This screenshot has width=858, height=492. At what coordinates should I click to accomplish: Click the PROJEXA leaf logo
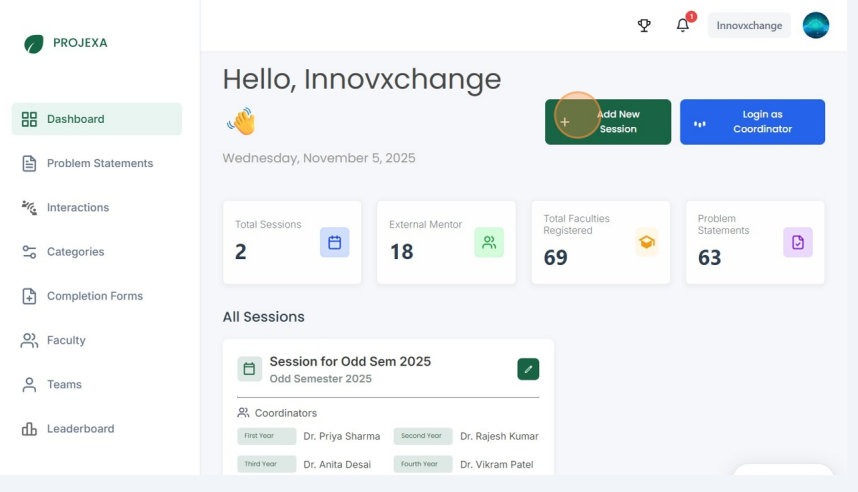(x=34, y=44)
